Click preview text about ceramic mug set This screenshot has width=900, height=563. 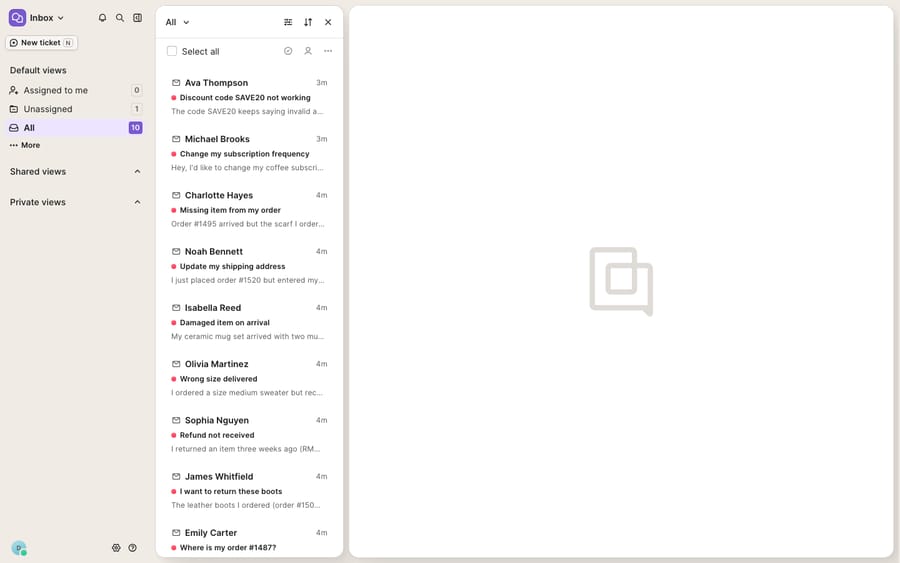[x=247, y=336]
